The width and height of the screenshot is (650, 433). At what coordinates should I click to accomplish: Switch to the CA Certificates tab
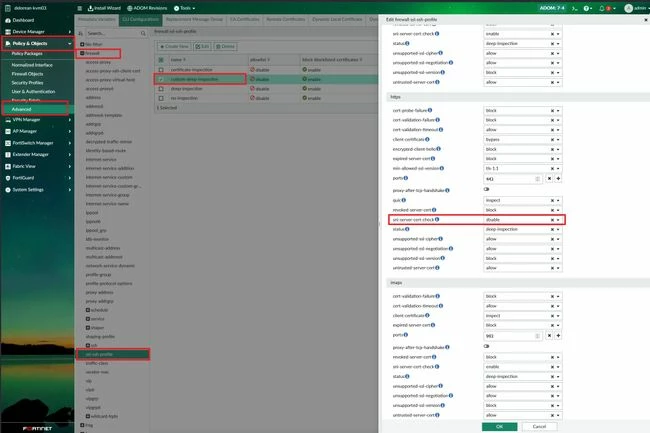(x=245, y=19)
